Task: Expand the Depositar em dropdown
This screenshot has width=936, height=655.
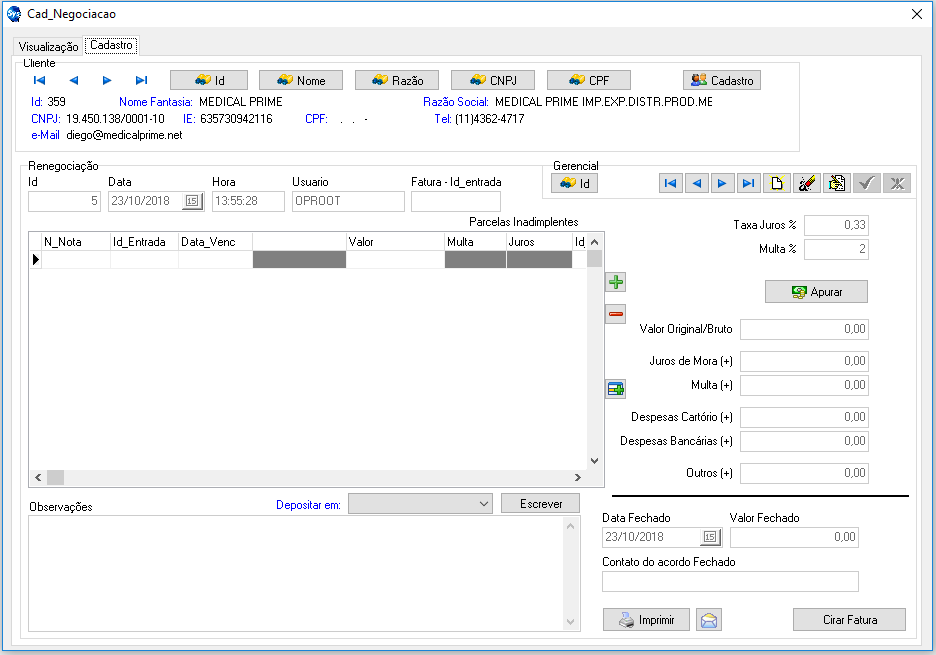Action: [x=484, y=504]
